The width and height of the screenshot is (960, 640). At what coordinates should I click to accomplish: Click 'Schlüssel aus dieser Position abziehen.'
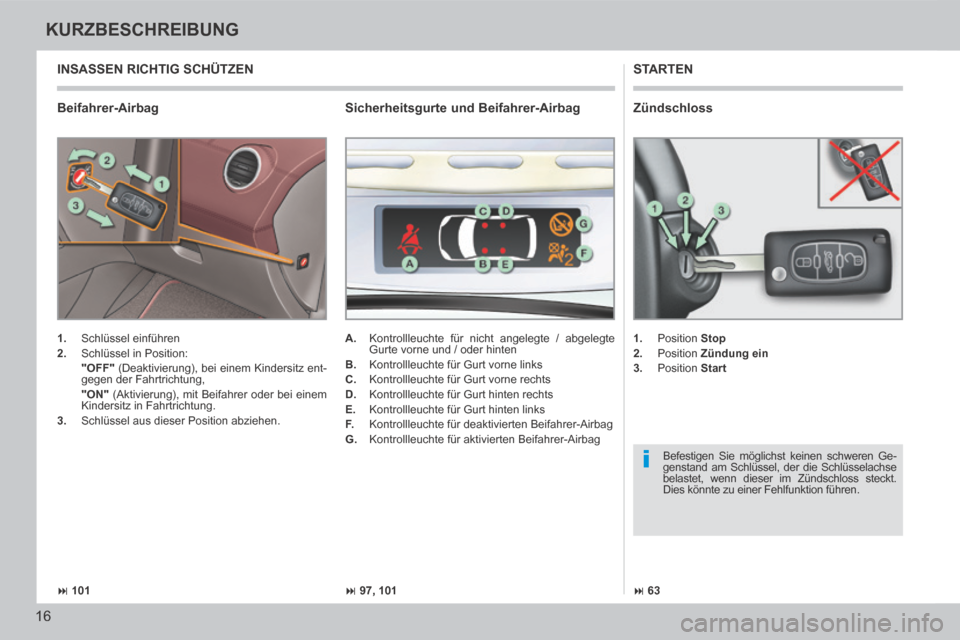pyautogui.click(x=181, y=421)
